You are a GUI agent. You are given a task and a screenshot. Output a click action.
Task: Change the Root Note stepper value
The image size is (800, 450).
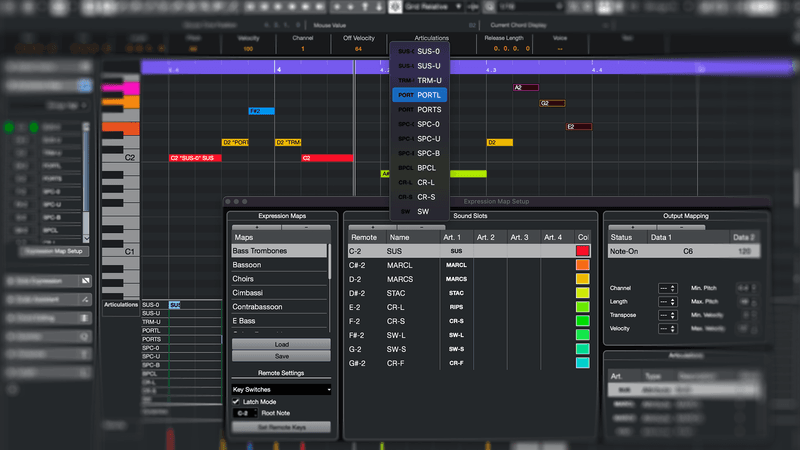245,413
